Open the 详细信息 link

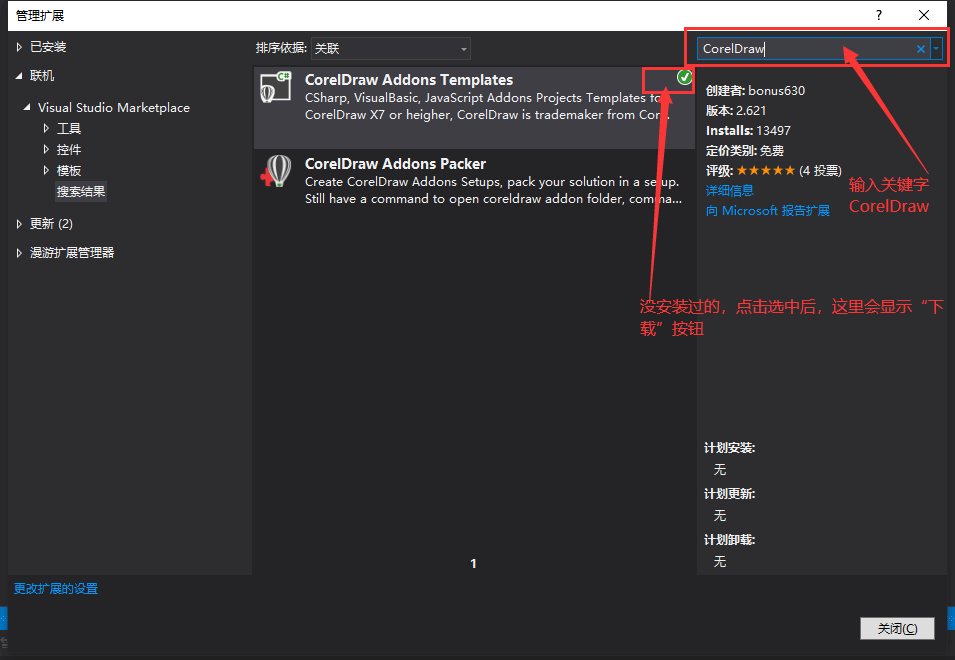click(729, 190)
